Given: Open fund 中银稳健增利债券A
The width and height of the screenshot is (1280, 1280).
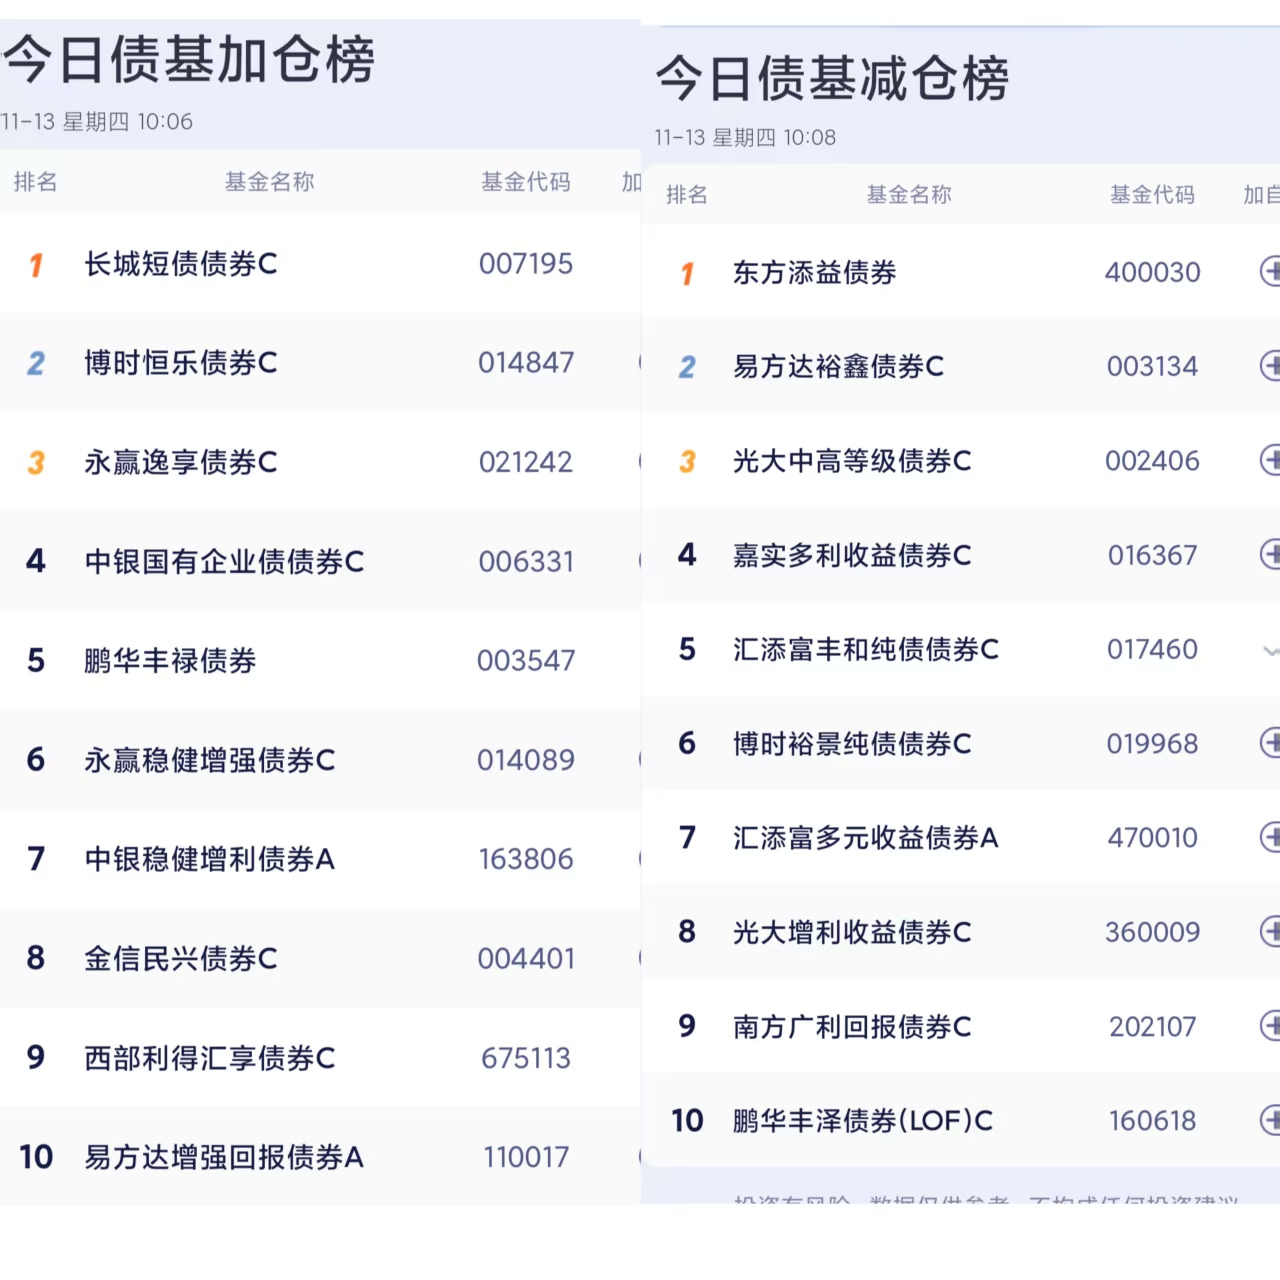Looking at the screenshot, I should (210, 859).
